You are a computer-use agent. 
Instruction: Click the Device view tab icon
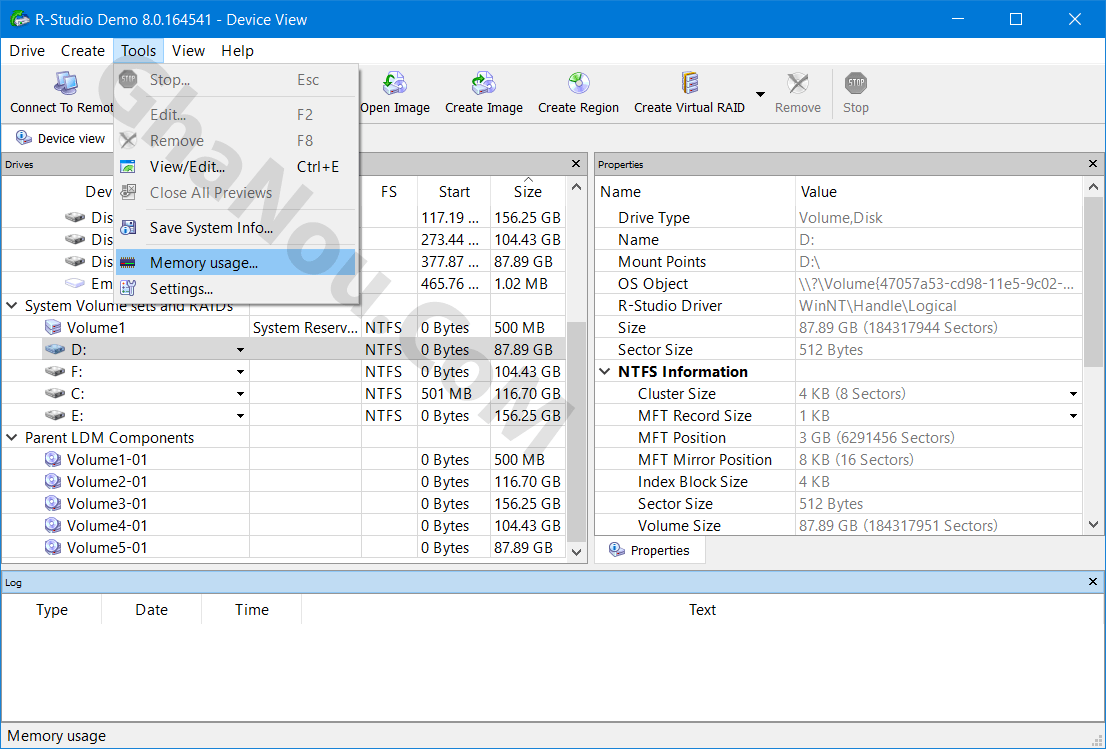tap(24, 138)
